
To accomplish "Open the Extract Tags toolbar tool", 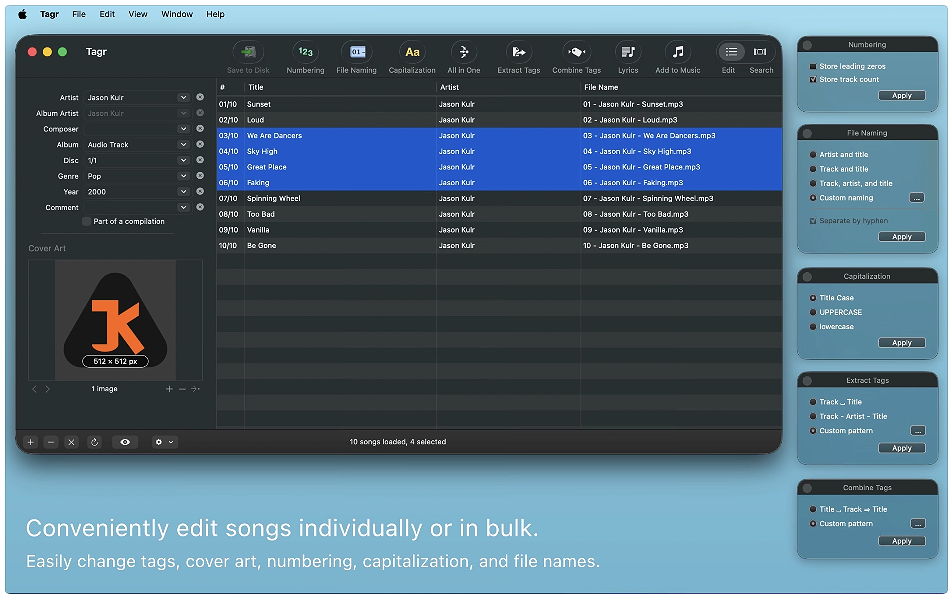I will (519, 52).
